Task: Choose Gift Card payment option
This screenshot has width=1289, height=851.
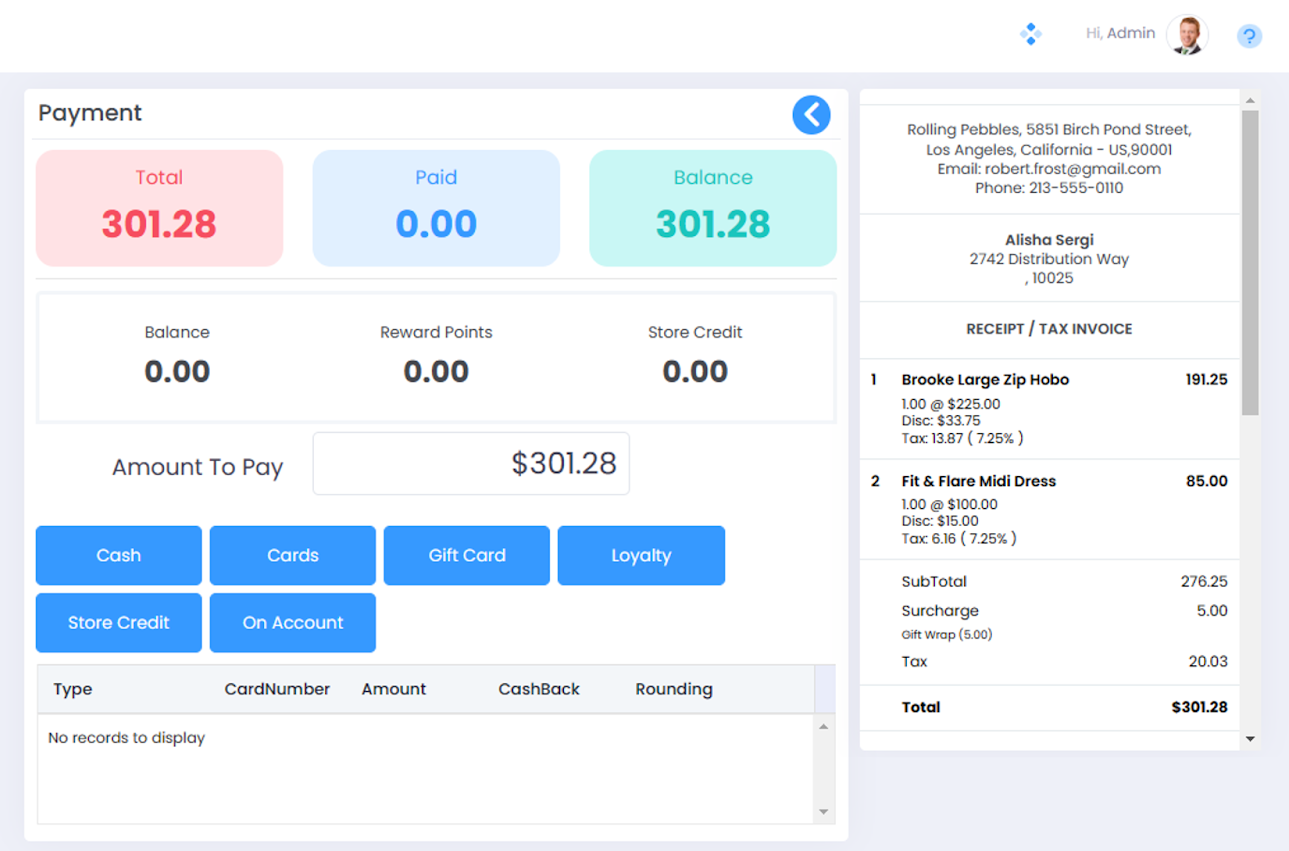Action: pos(467,555)
